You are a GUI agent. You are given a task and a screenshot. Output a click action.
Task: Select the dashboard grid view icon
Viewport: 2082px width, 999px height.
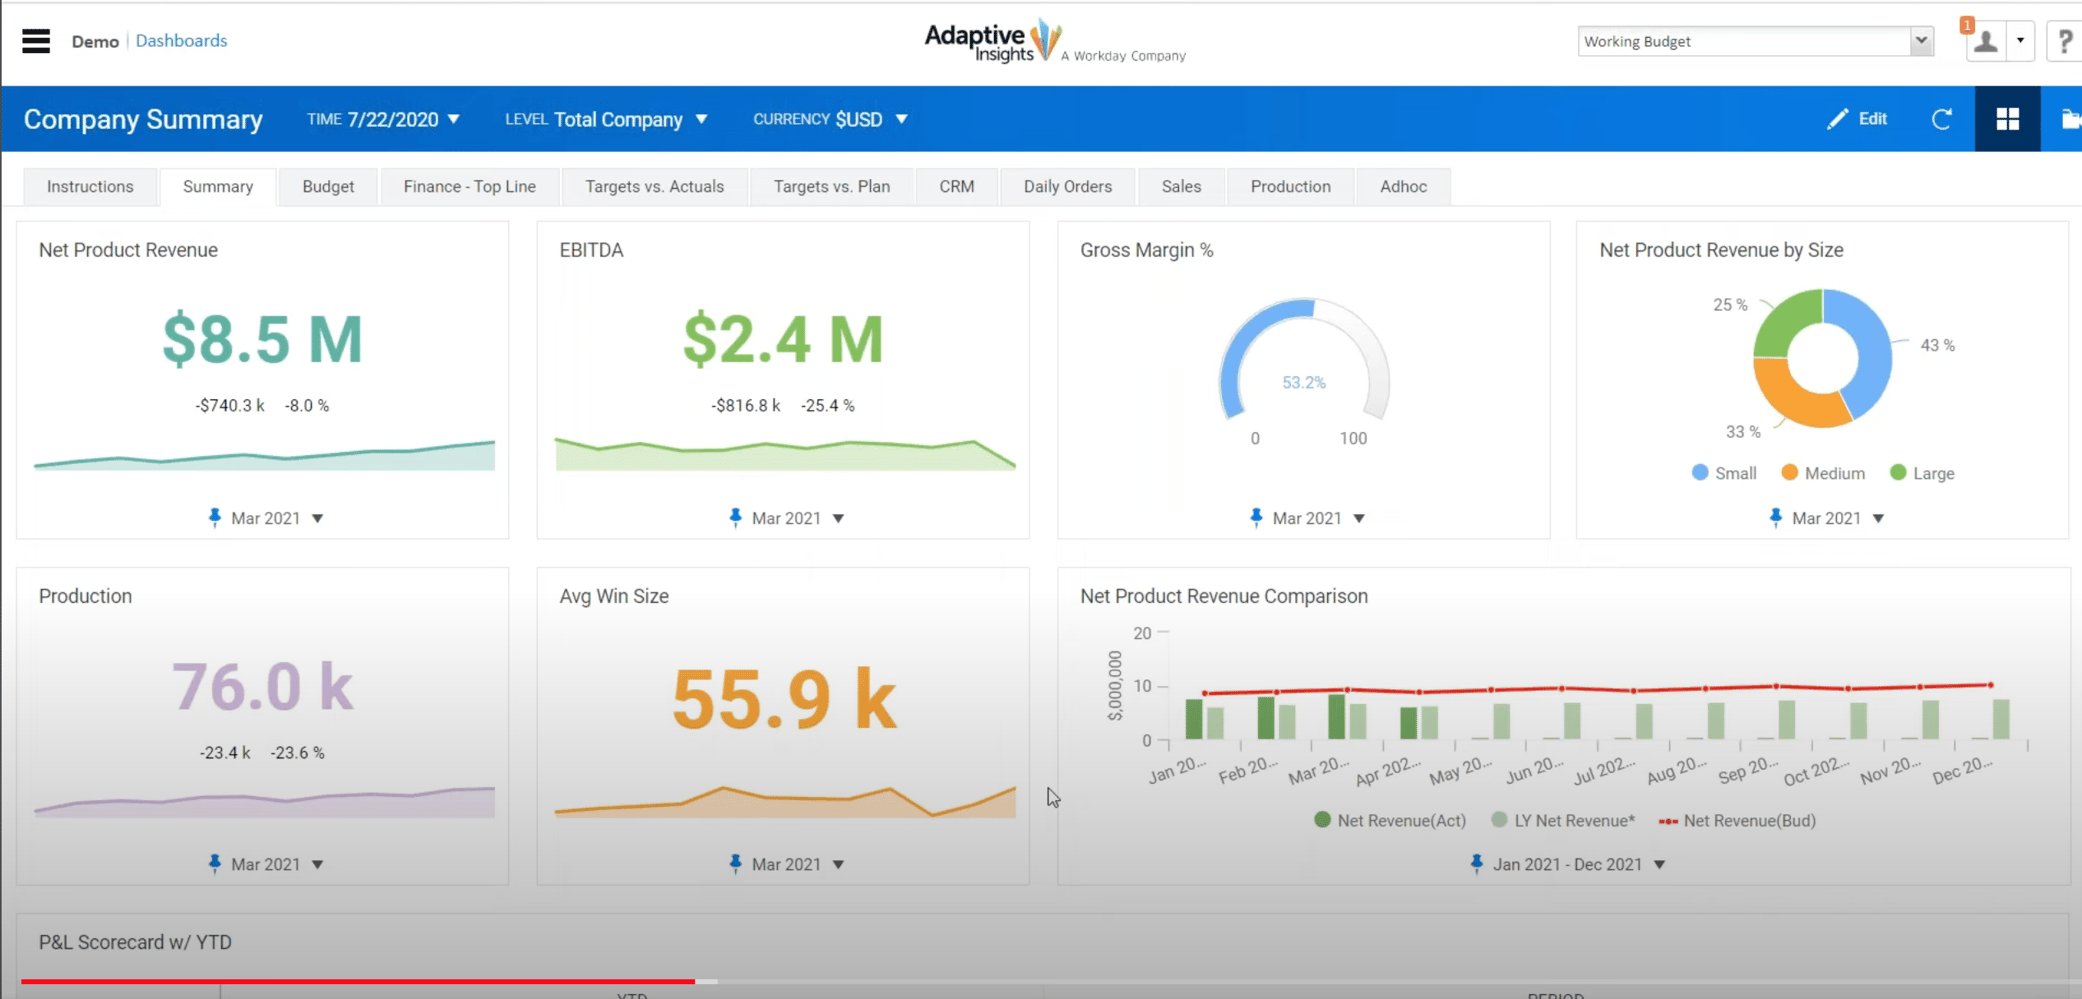[x=2007, y=118]
